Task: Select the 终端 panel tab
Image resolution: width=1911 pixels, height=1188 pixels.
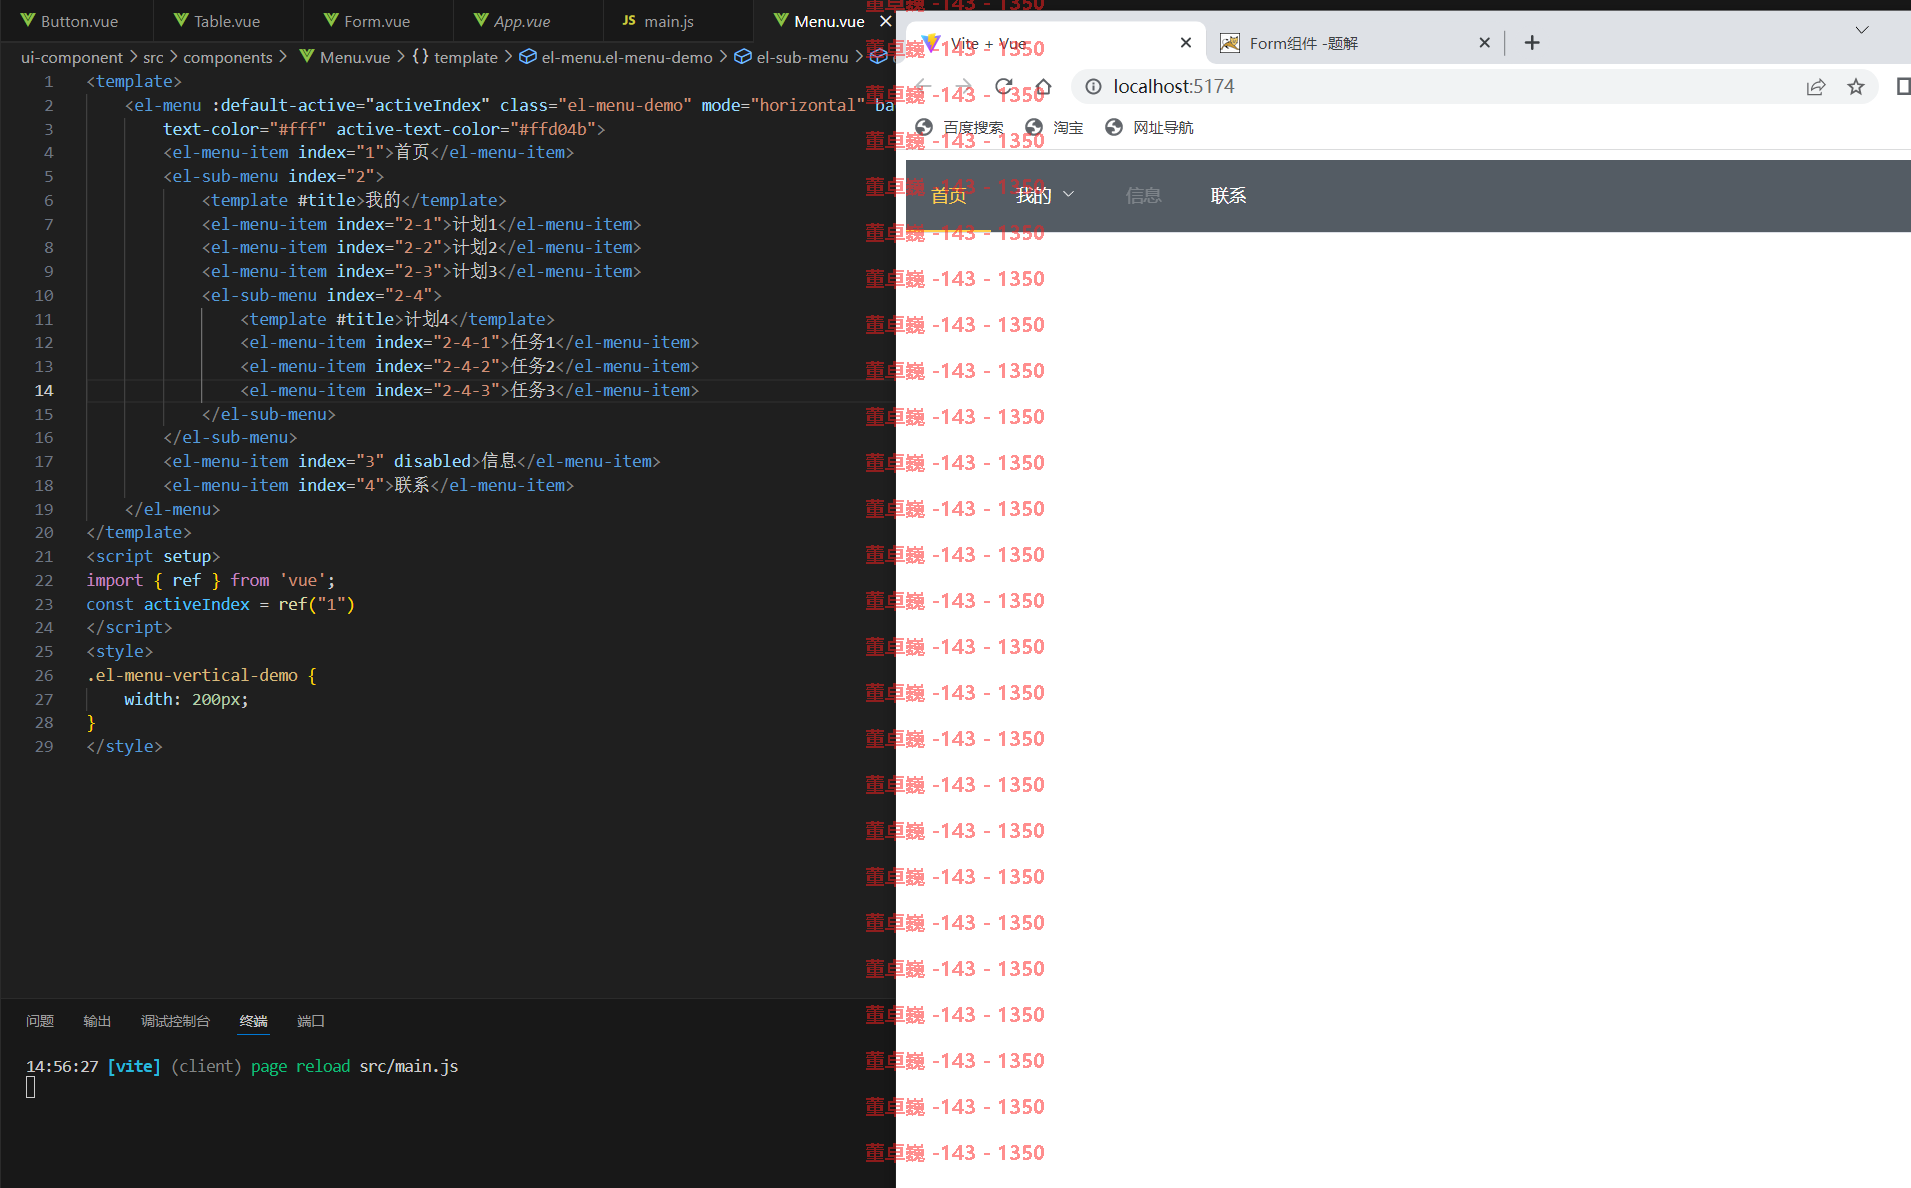Action: point(253,1021)
